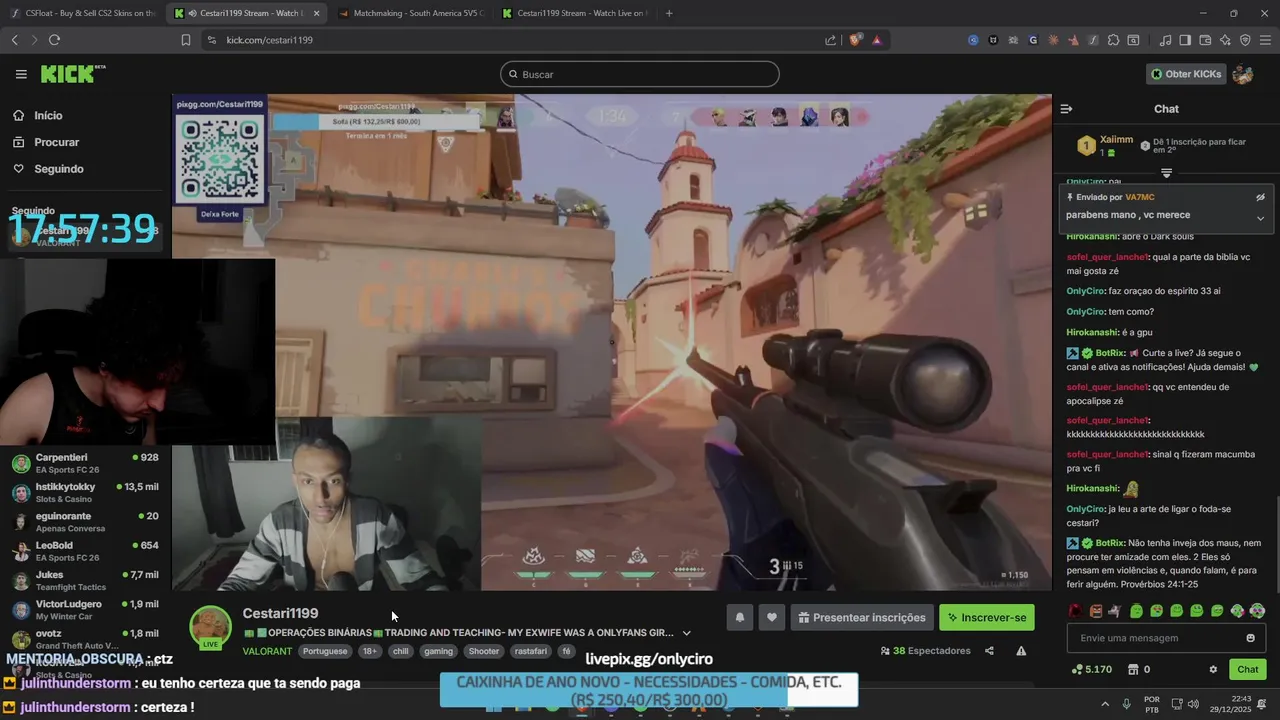Select the gaming tag
Screen dimensions: 1280x720
click(438, 651)
